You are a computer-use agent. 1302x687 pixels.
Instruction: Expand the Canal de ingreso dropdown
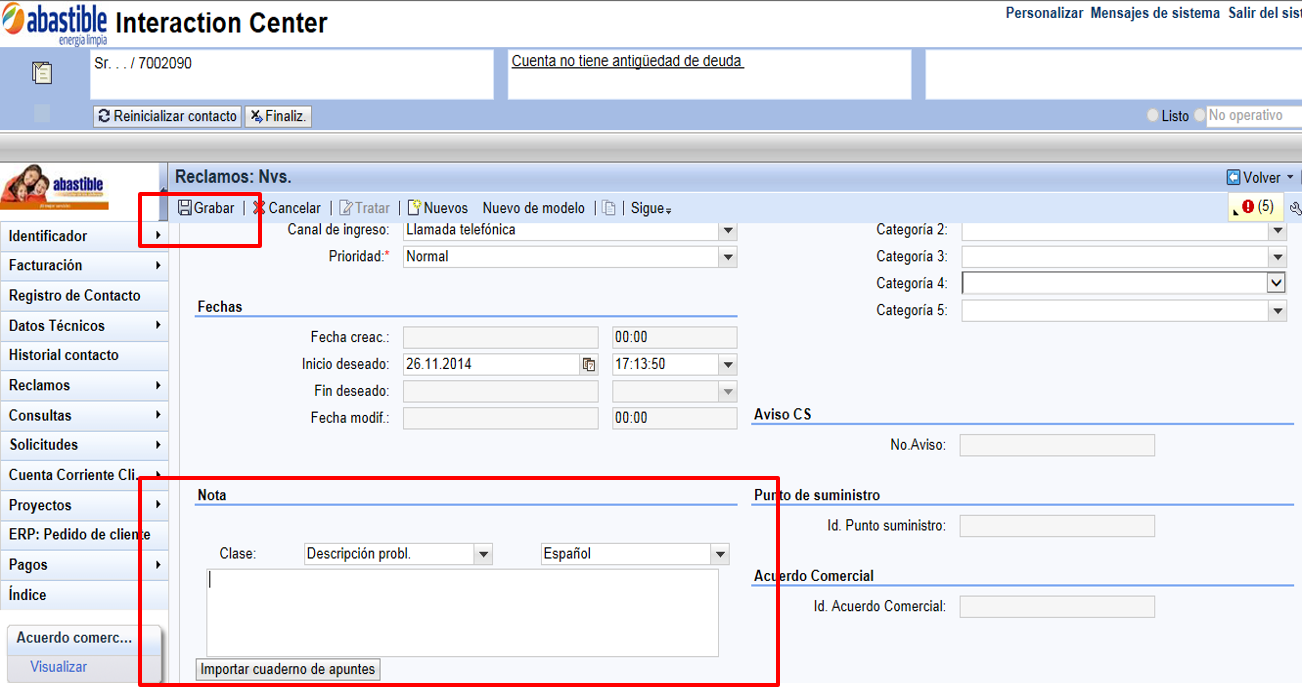[728, 230]
